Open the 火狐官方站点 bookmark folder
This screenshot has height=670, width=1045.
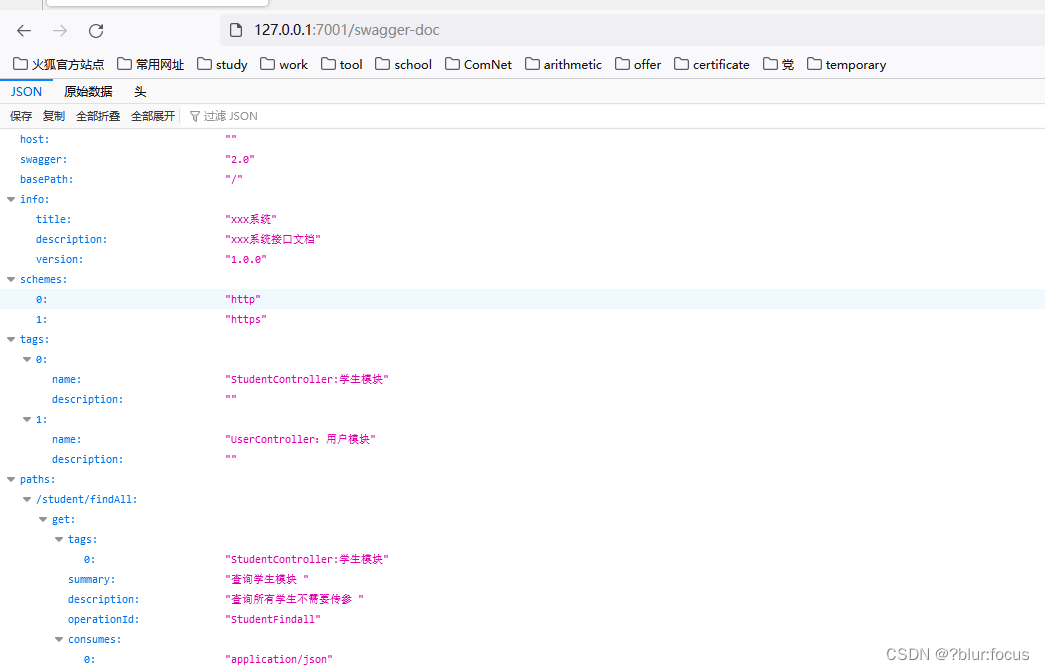(x=59, y=65)
